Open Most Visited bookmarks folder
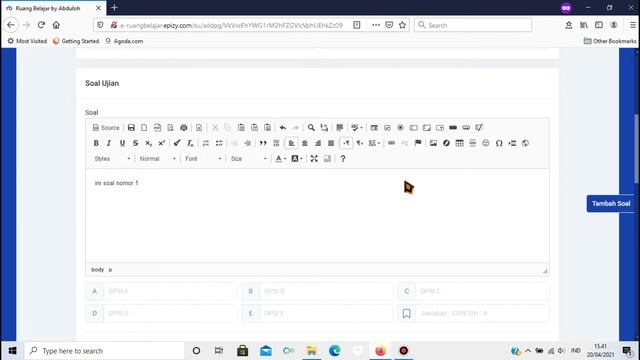The image size is (640, 360). (x=27, y=41)
